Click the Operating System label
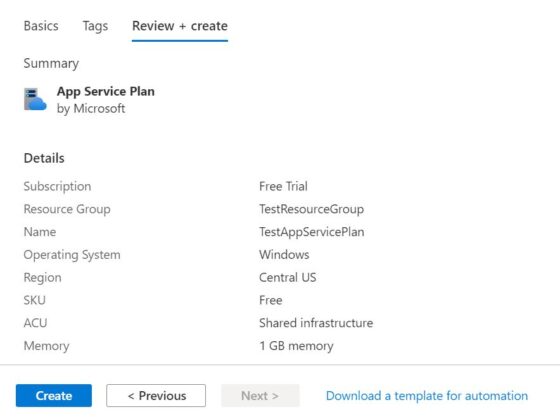Image resolution: width=560 pixels, height=419 pixels. [72, 255]
